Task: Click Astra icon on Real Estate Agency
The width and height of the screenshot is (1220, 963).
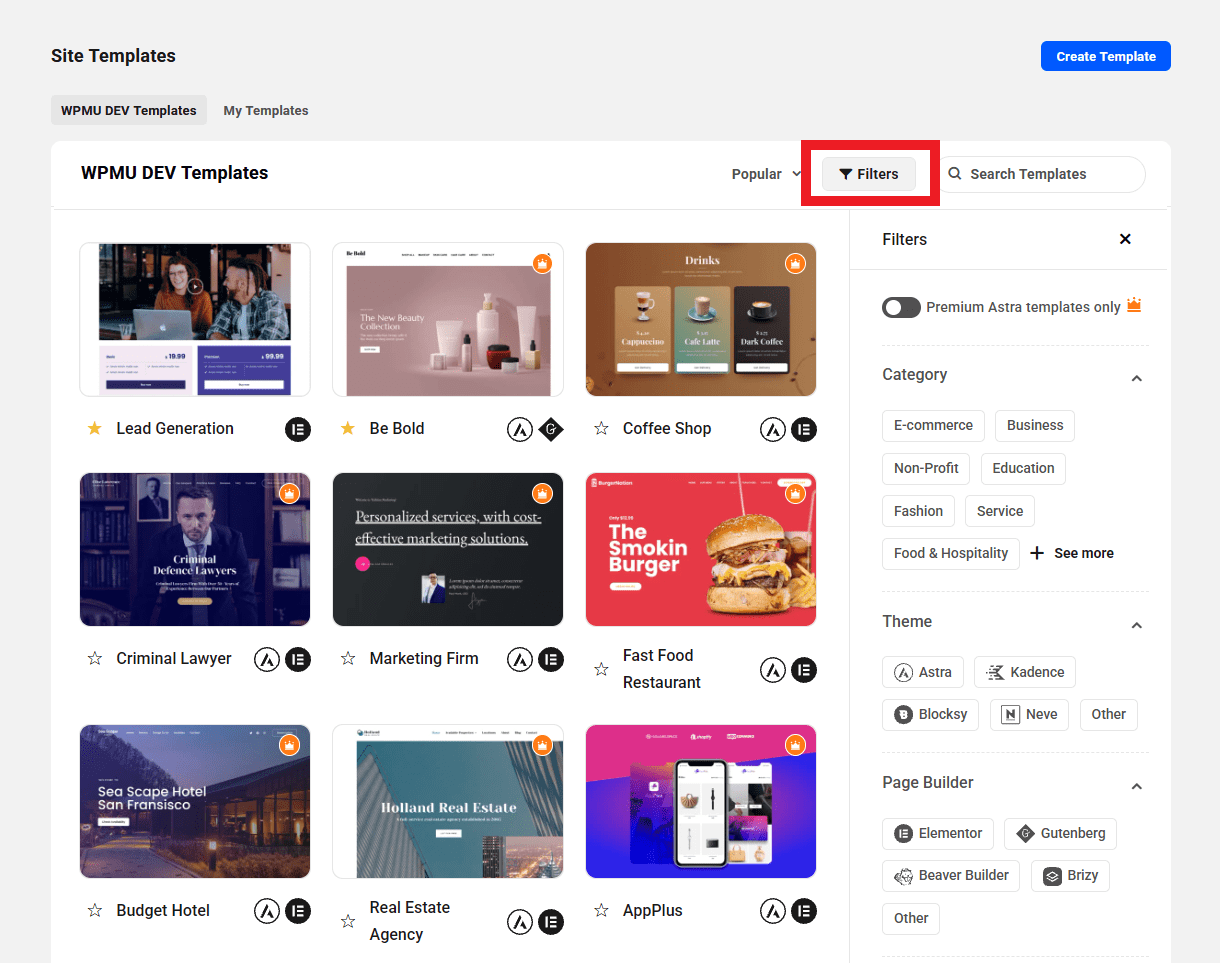Action: [x=519, y=922]
